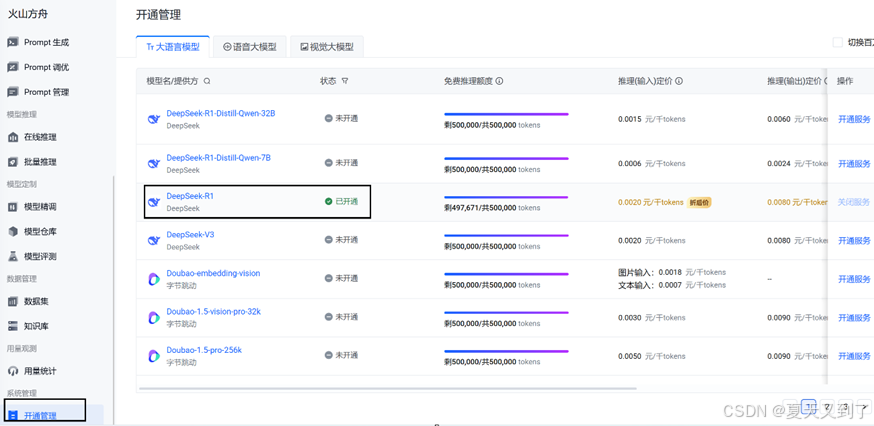Open the DeepSeek-R1-Distill-Qwen-32B model link
Viewport: 874px width, 426px height.
[221, 113]
